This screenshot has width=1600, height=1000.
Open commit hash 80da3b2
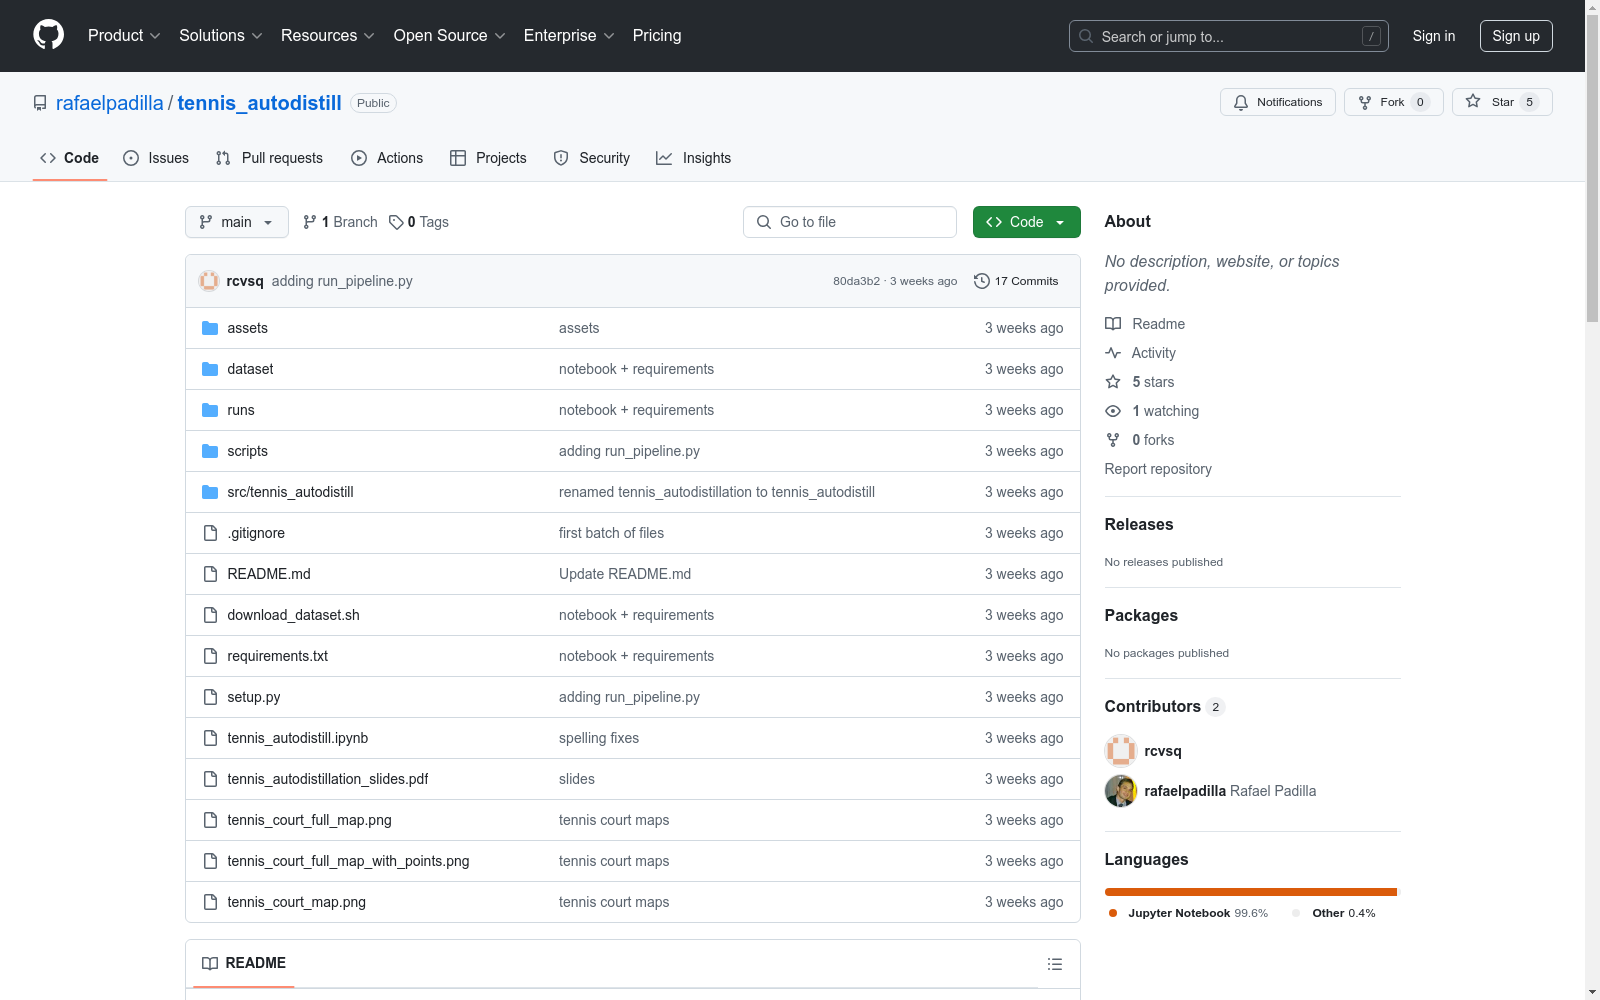[856, 281]
